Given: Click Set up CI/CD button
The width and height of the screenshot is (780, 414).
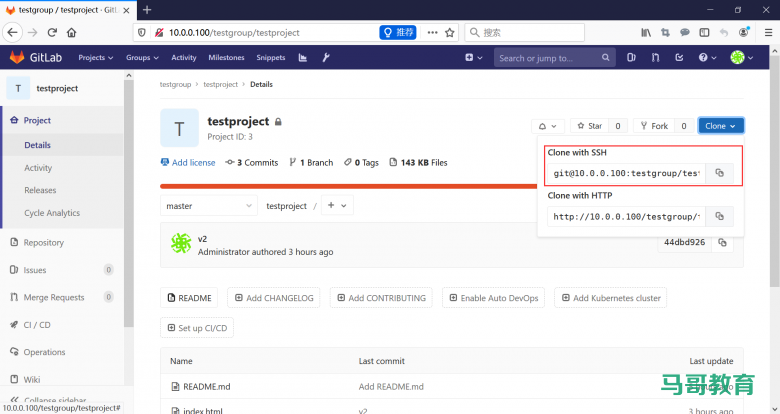Looking at the screenshot, I should (x=197, y=328).
